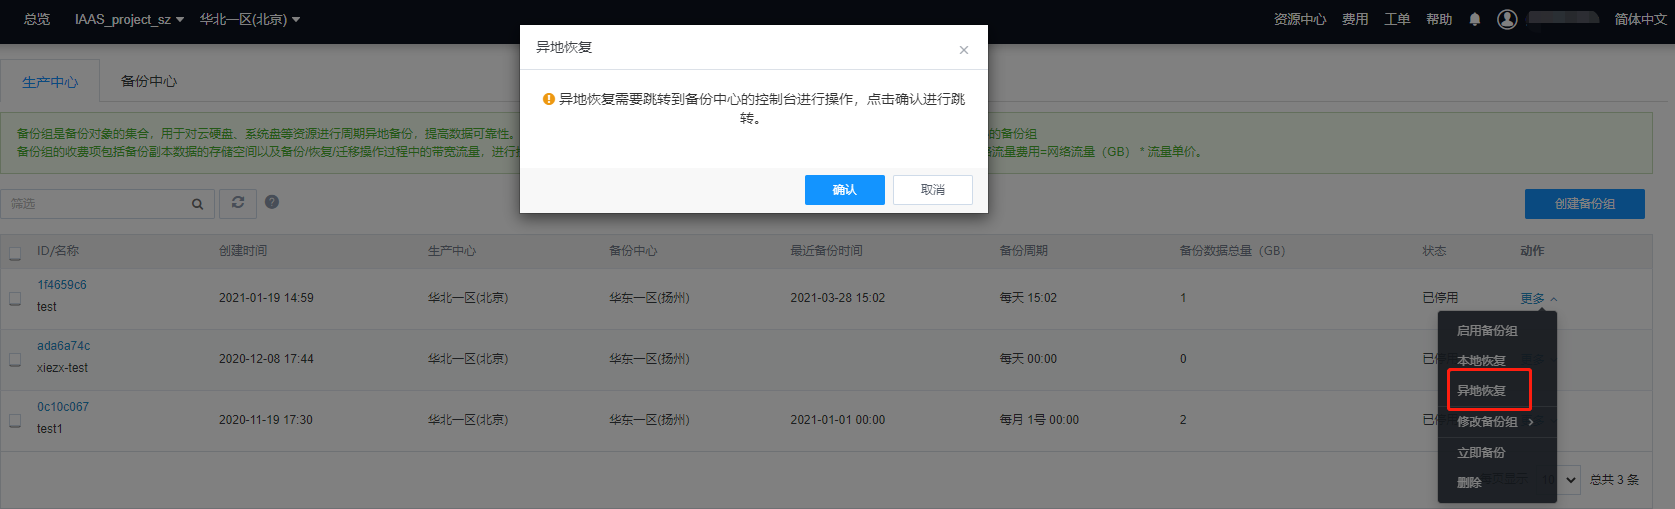Click the 创建时间 column header
The height and width of the screenshot is (509, 1675).
pyautogui.click(x=243, y=251)
